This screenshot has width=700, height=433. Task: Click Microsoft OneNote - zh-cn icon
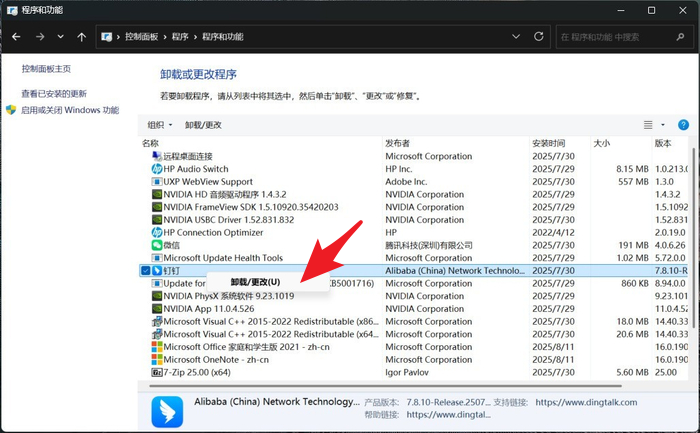tap(157, 360)
